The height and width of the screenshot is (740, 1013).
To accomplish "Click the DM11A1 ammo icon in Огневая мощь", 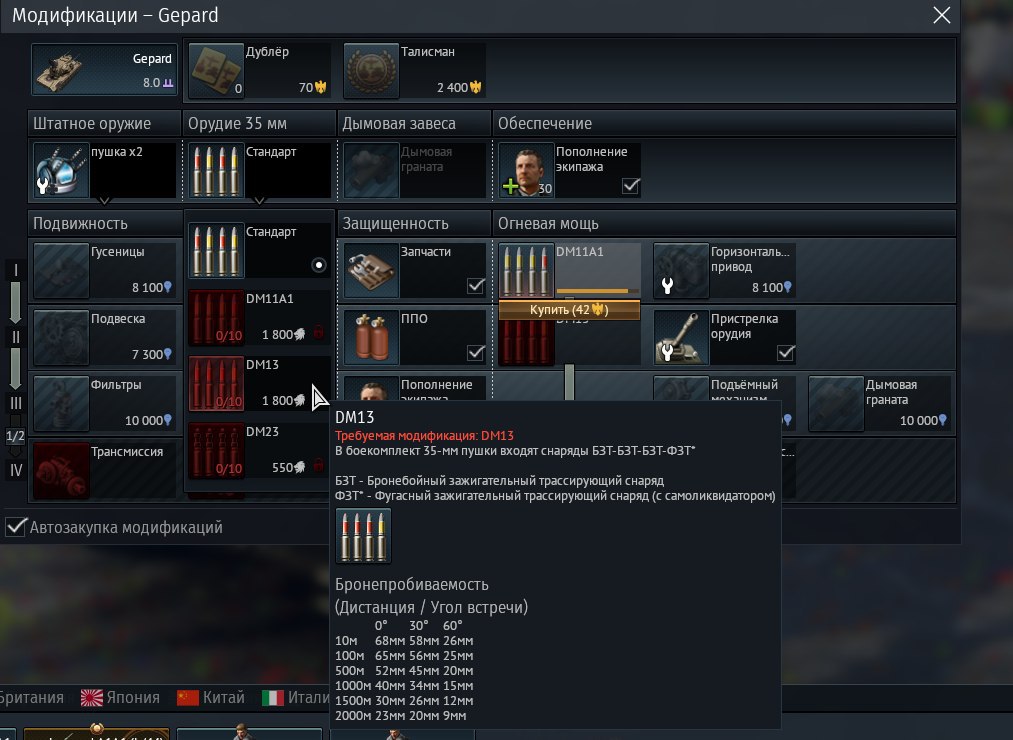I will click(526, 271).
